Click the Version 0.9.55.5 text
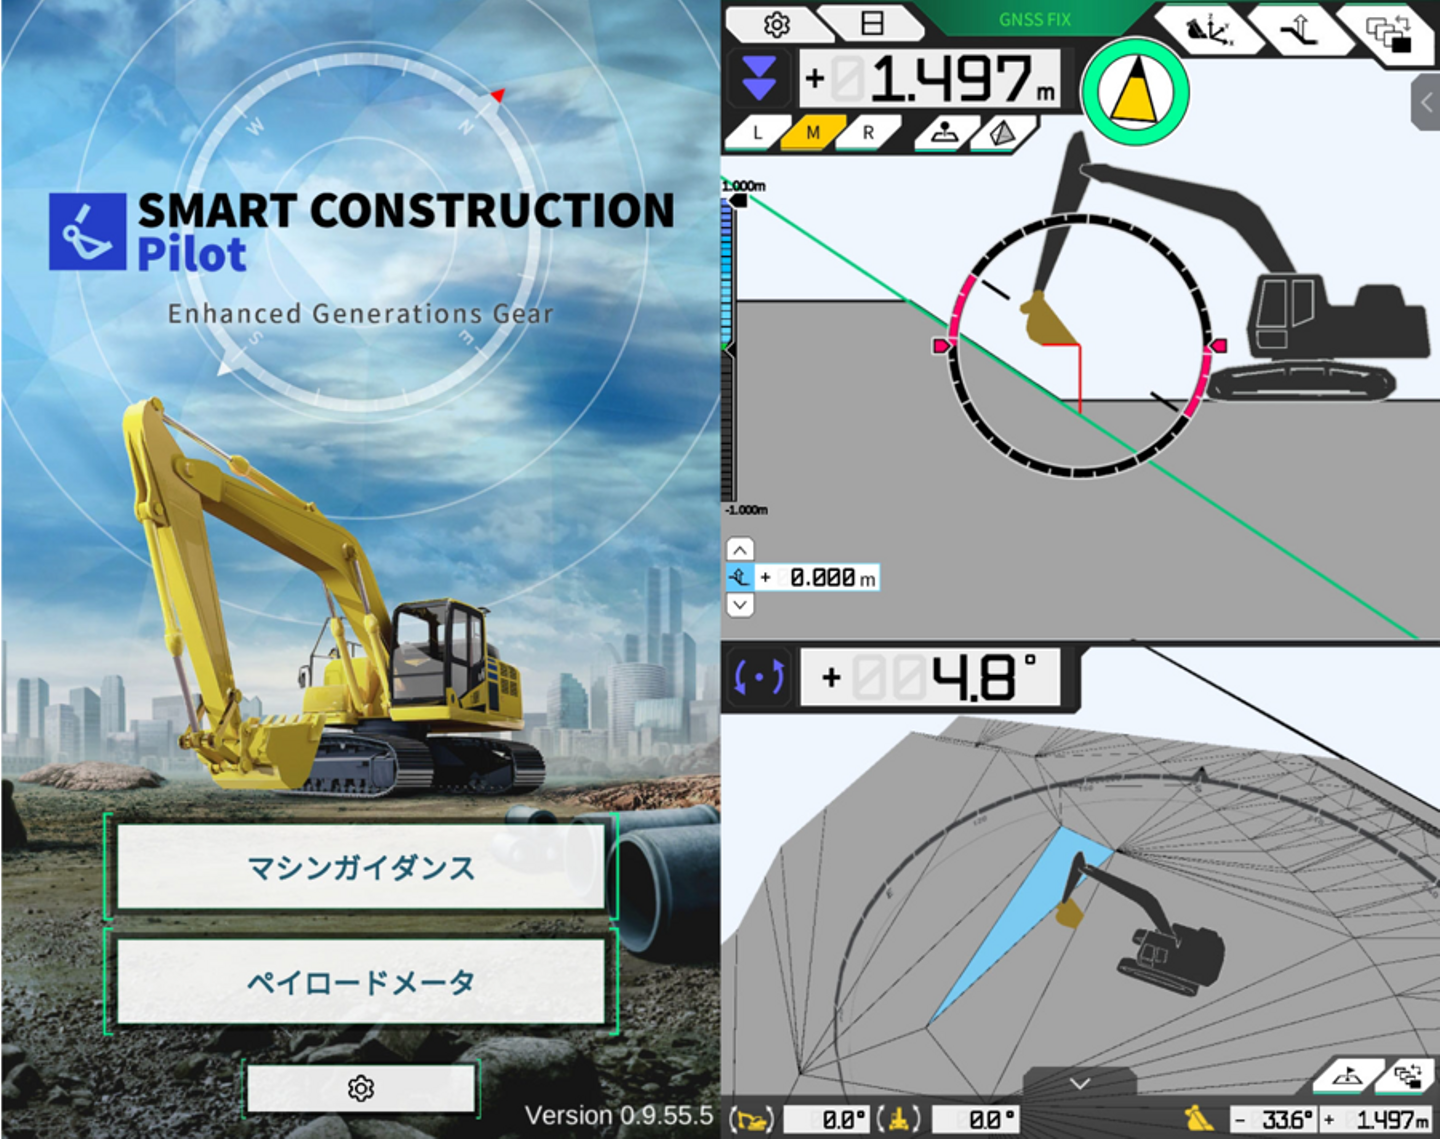This screenshot has height=1139, width=1440. pyautogui.click(x=619, y=1115)
